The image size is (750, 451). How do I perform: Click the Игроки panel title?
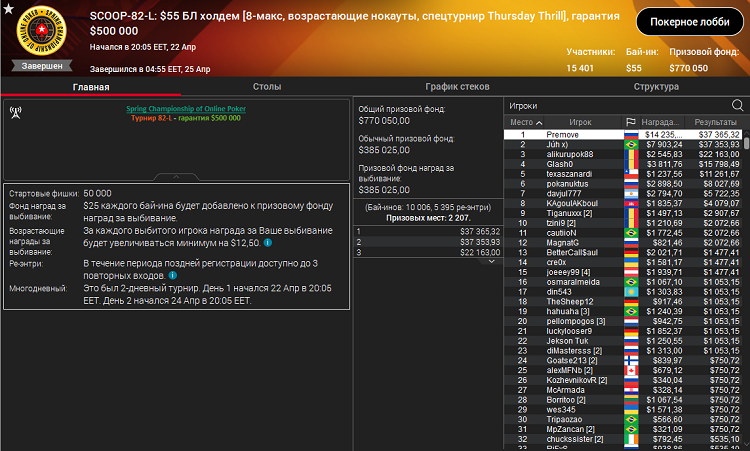coord(523,106)
